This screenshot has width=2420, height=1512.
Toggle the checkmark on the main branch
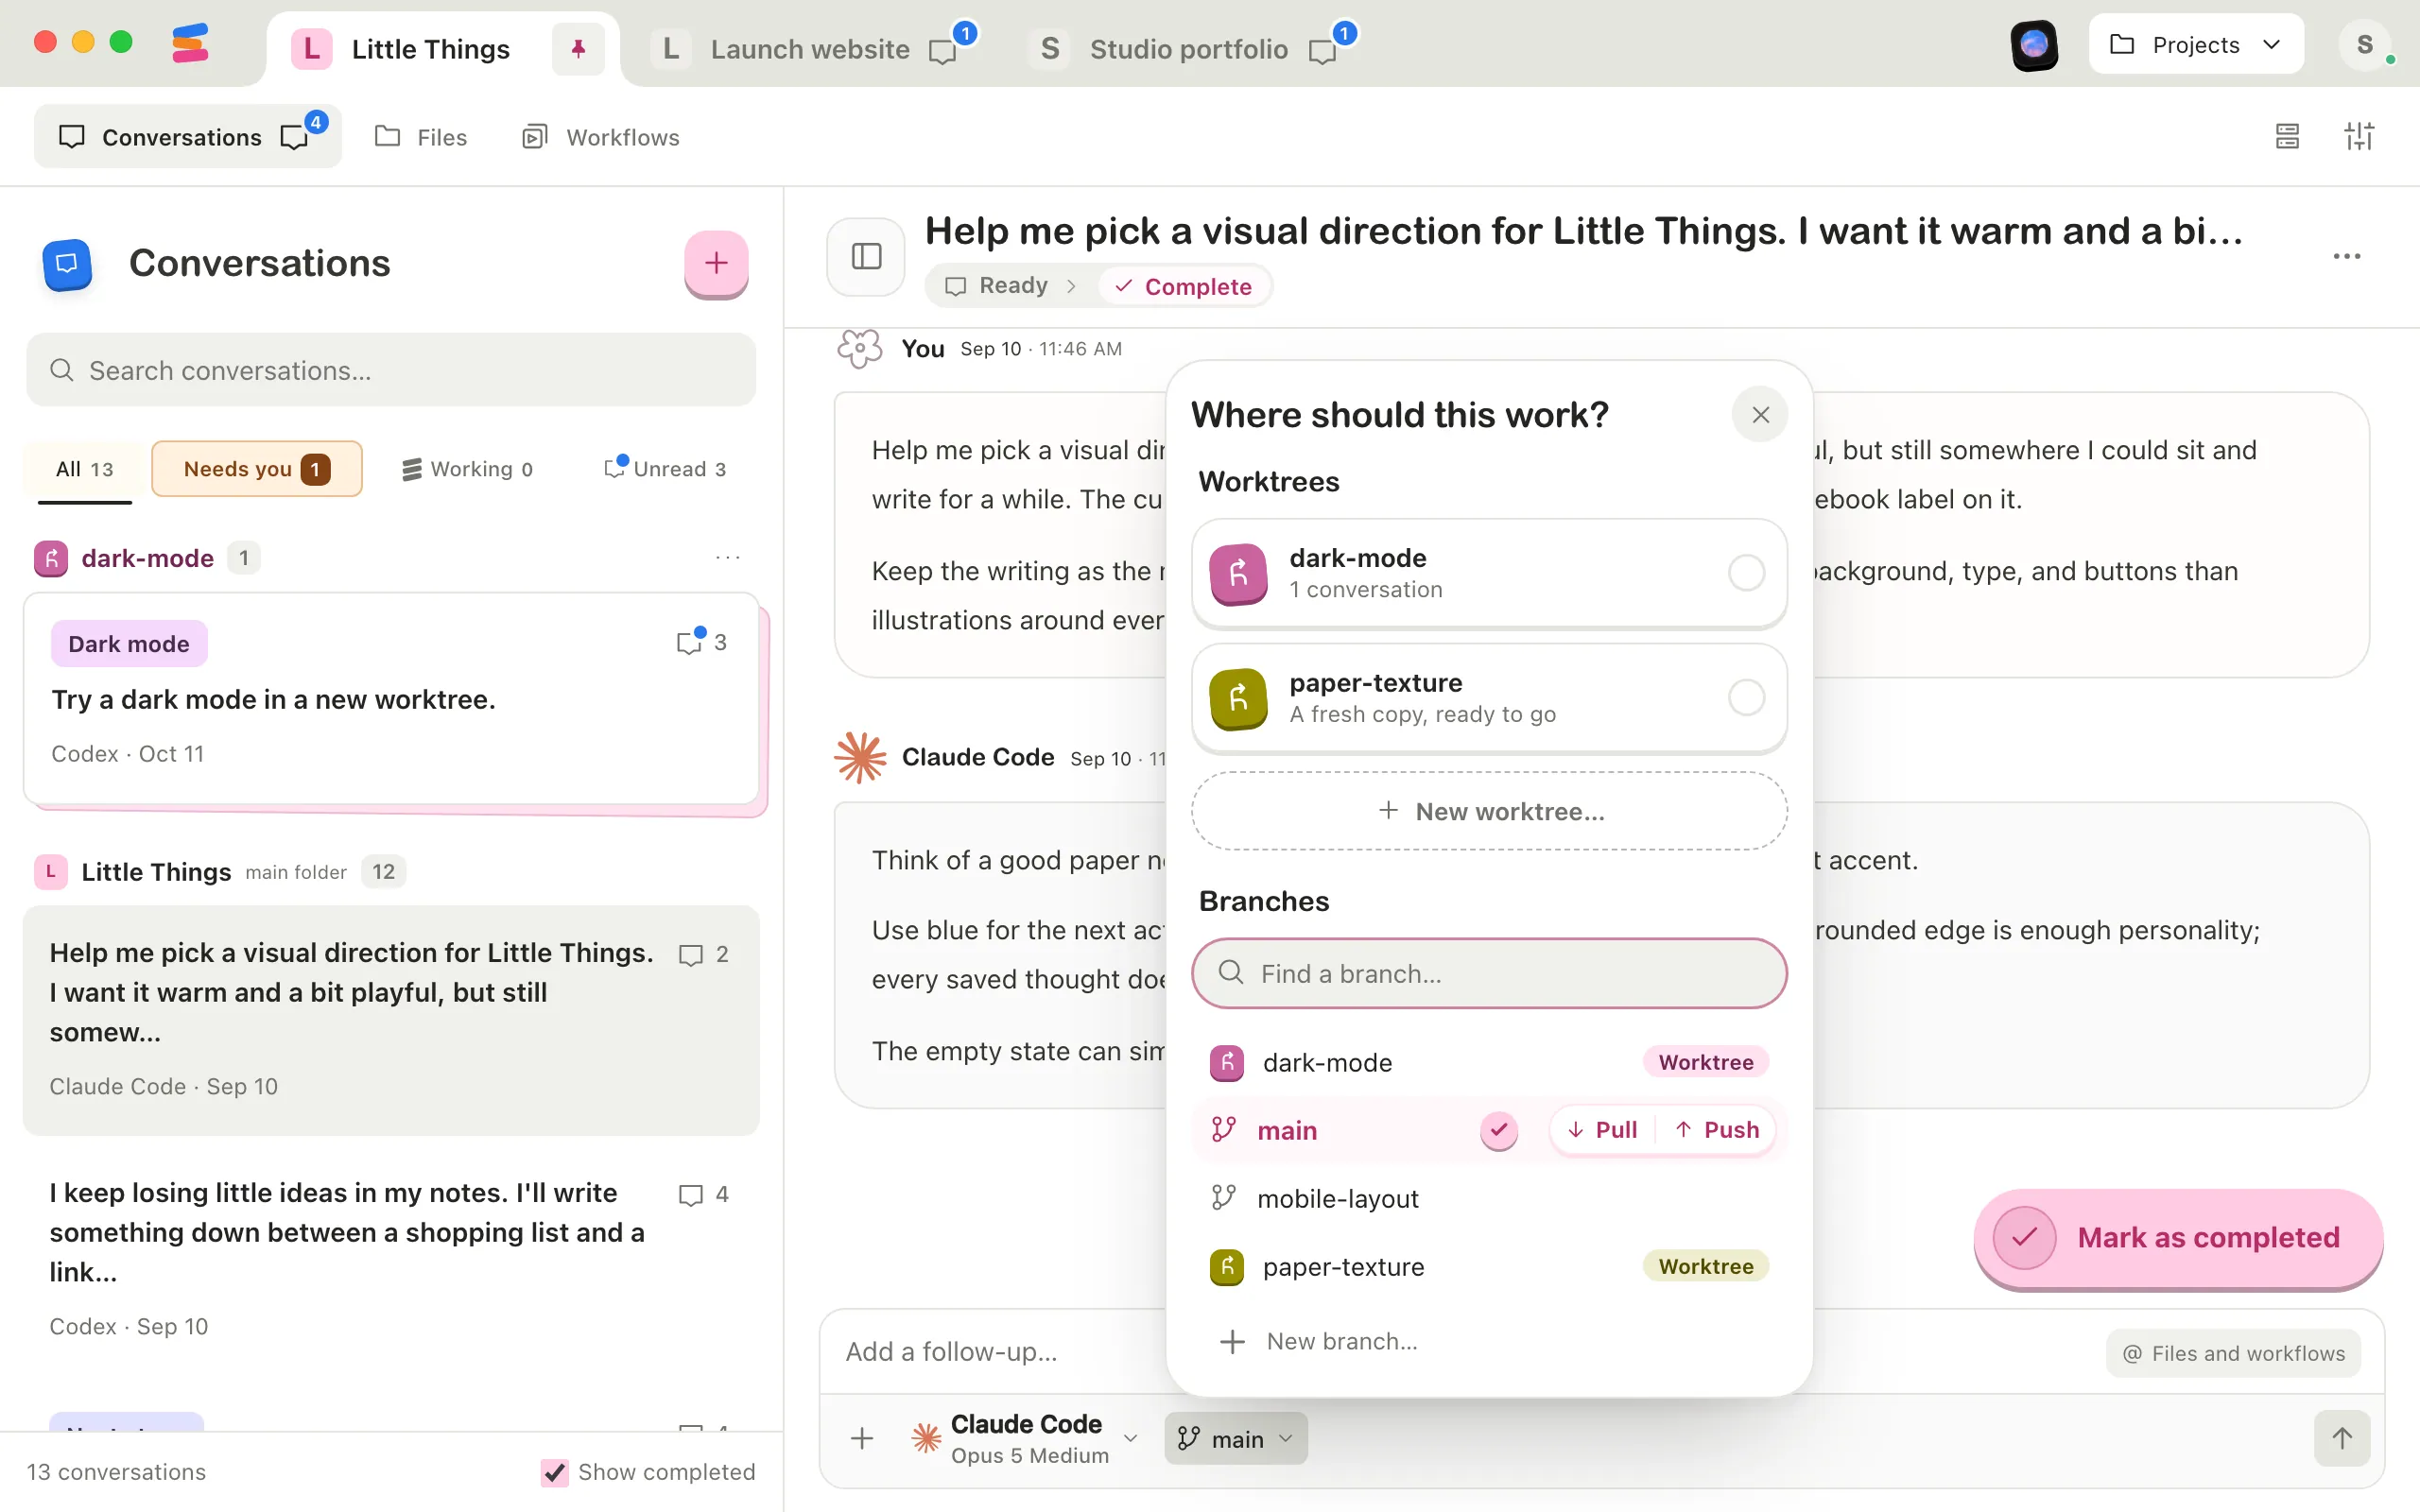1498,1130
